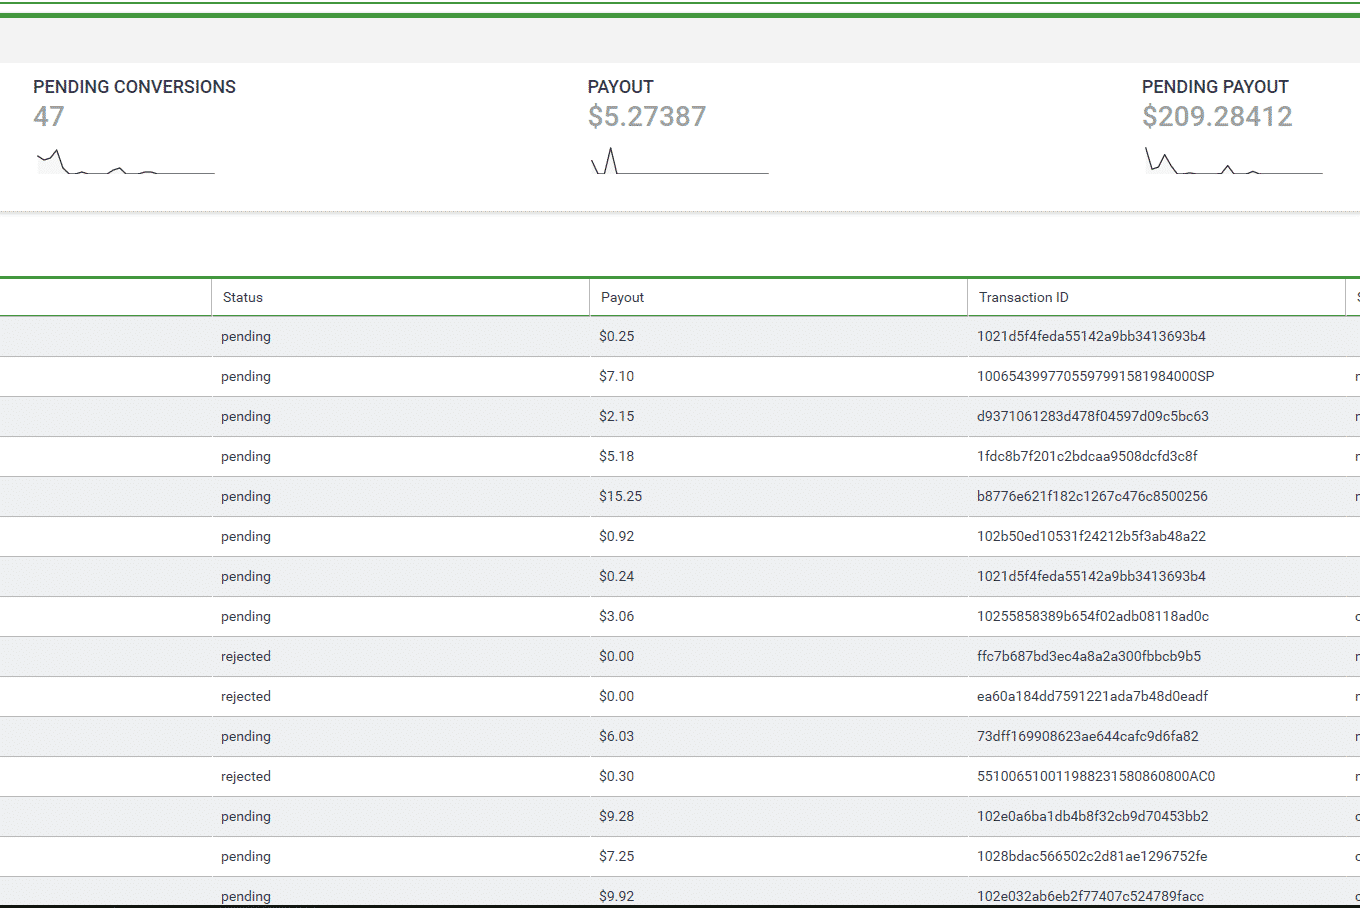Click the pending payout total $209.28412
The width and height of the screenshot is (1360, 908).
(1217, 117)
